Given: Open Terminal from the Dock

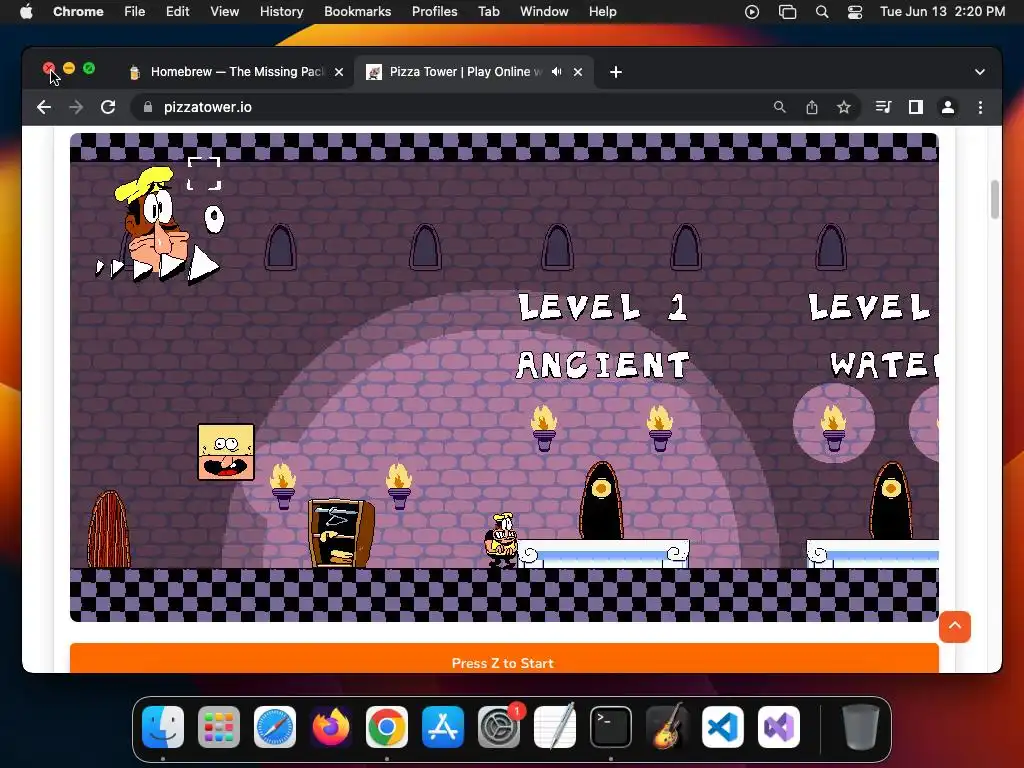Looking at the screenshot, I should point(611,727).
